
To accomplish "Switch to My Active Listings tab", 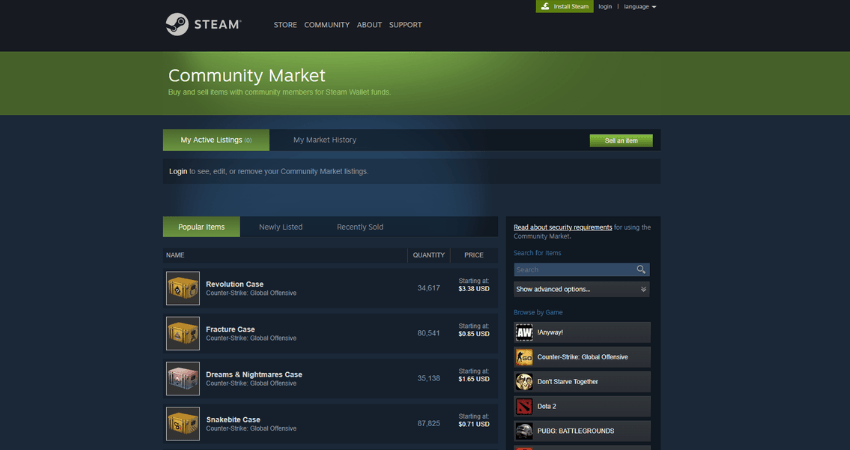I will tap(216, 140).
